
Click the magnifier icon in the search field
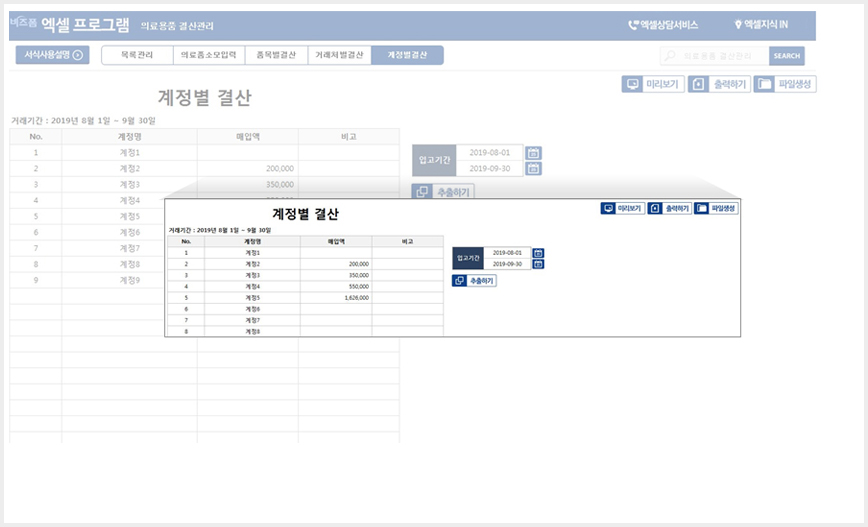pos(670,56)
